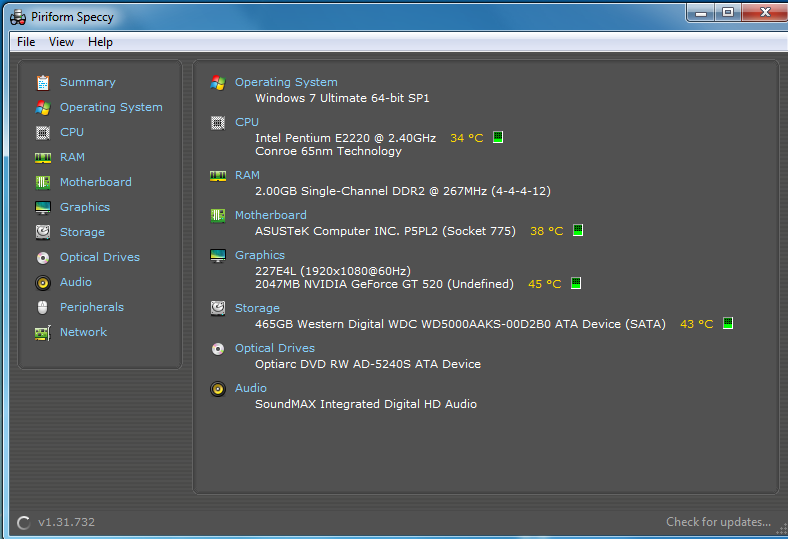Click the Windows flag icon in summary panel
Screen dimensions: 788x539
pos(218,83)
